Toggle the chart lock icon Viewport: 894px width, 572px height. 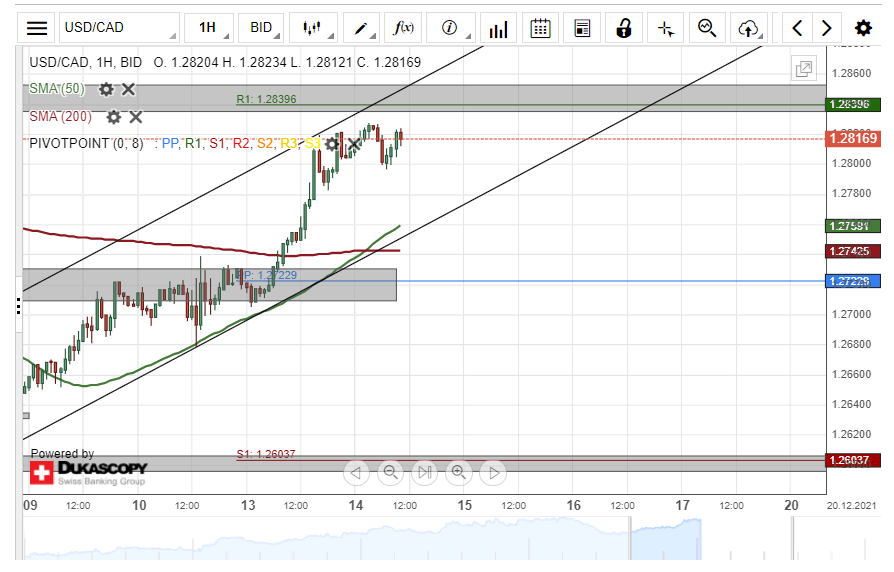624,28
